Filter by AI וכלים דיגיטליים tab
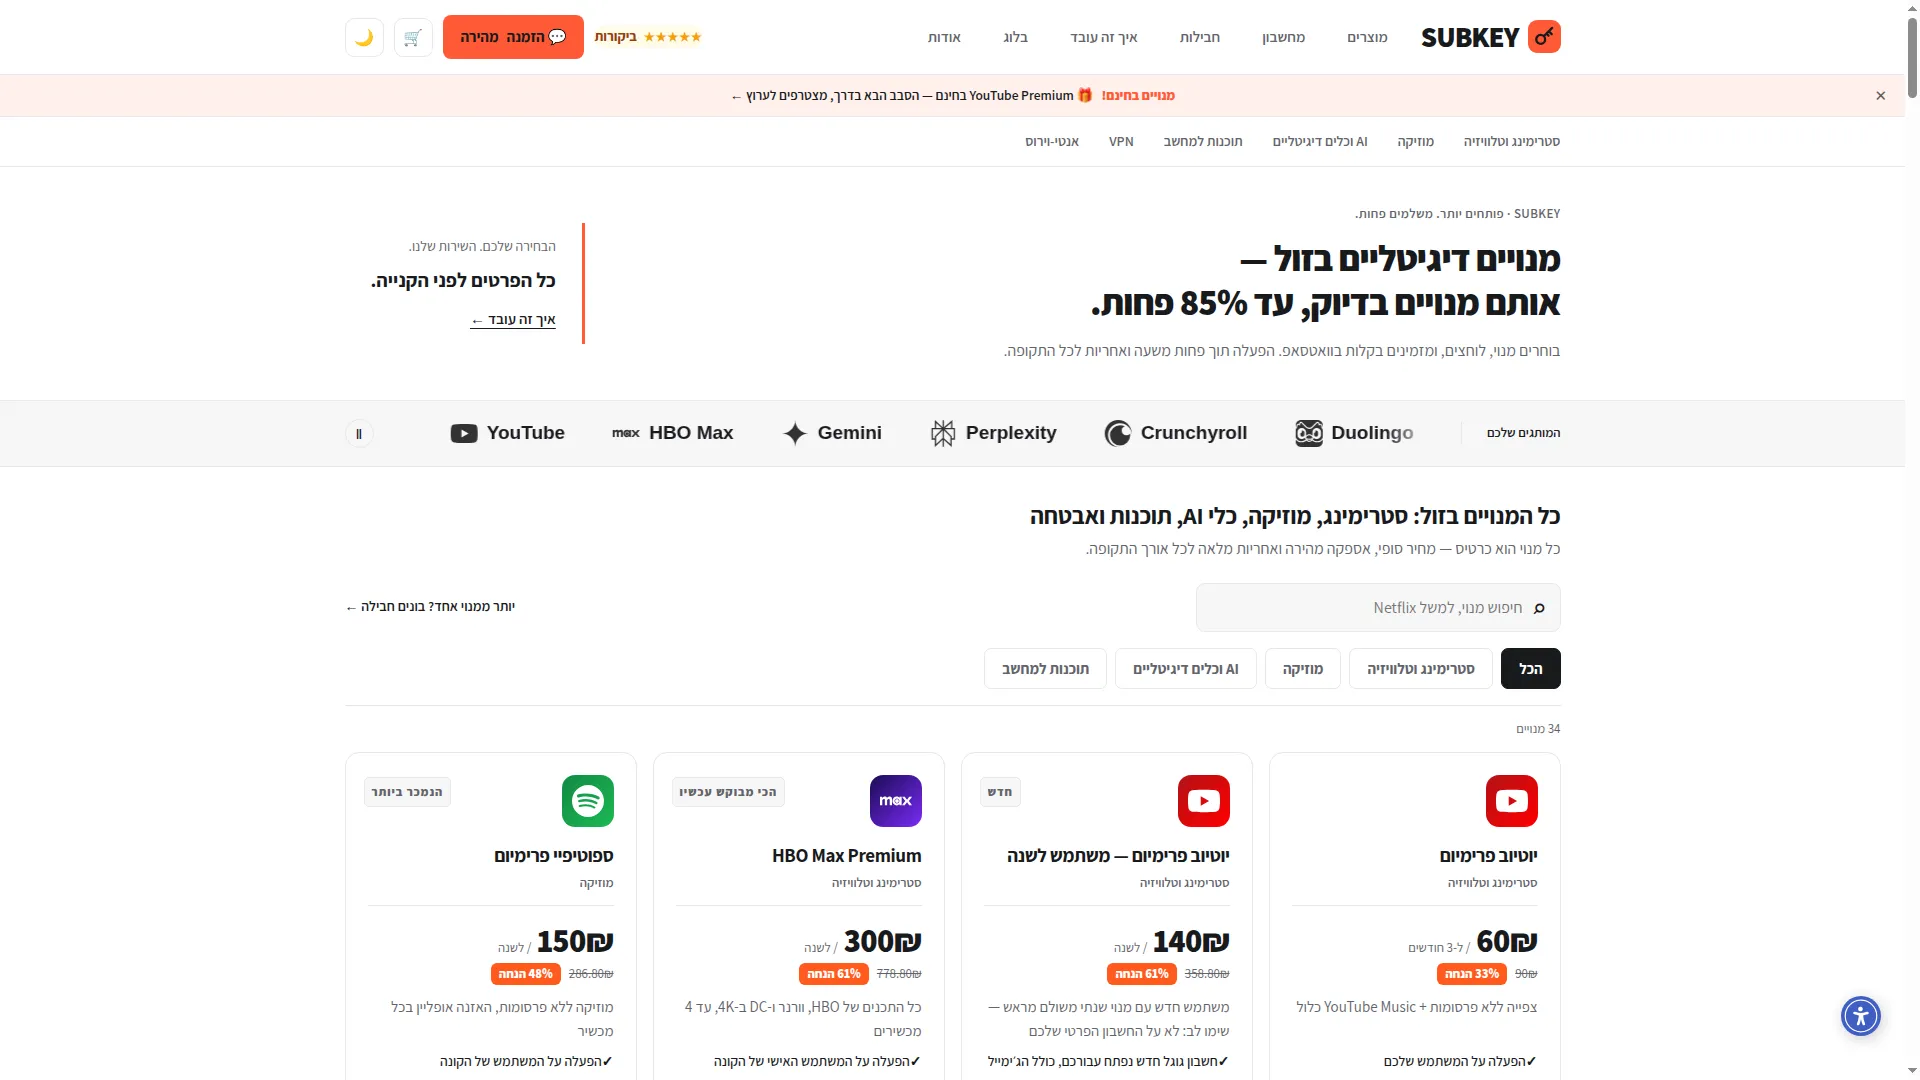This screenshot has height=1080, width=1920. click(x=1186, y=669)
